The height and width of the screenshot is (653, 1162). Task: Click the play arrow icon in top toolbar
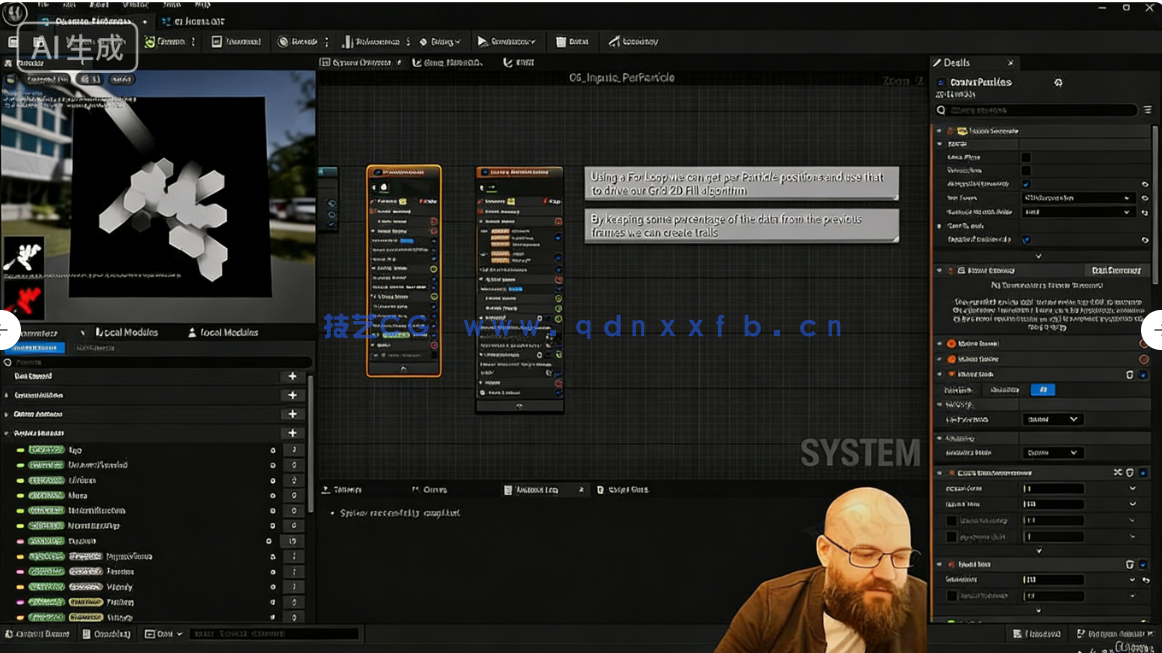[483, 42]
